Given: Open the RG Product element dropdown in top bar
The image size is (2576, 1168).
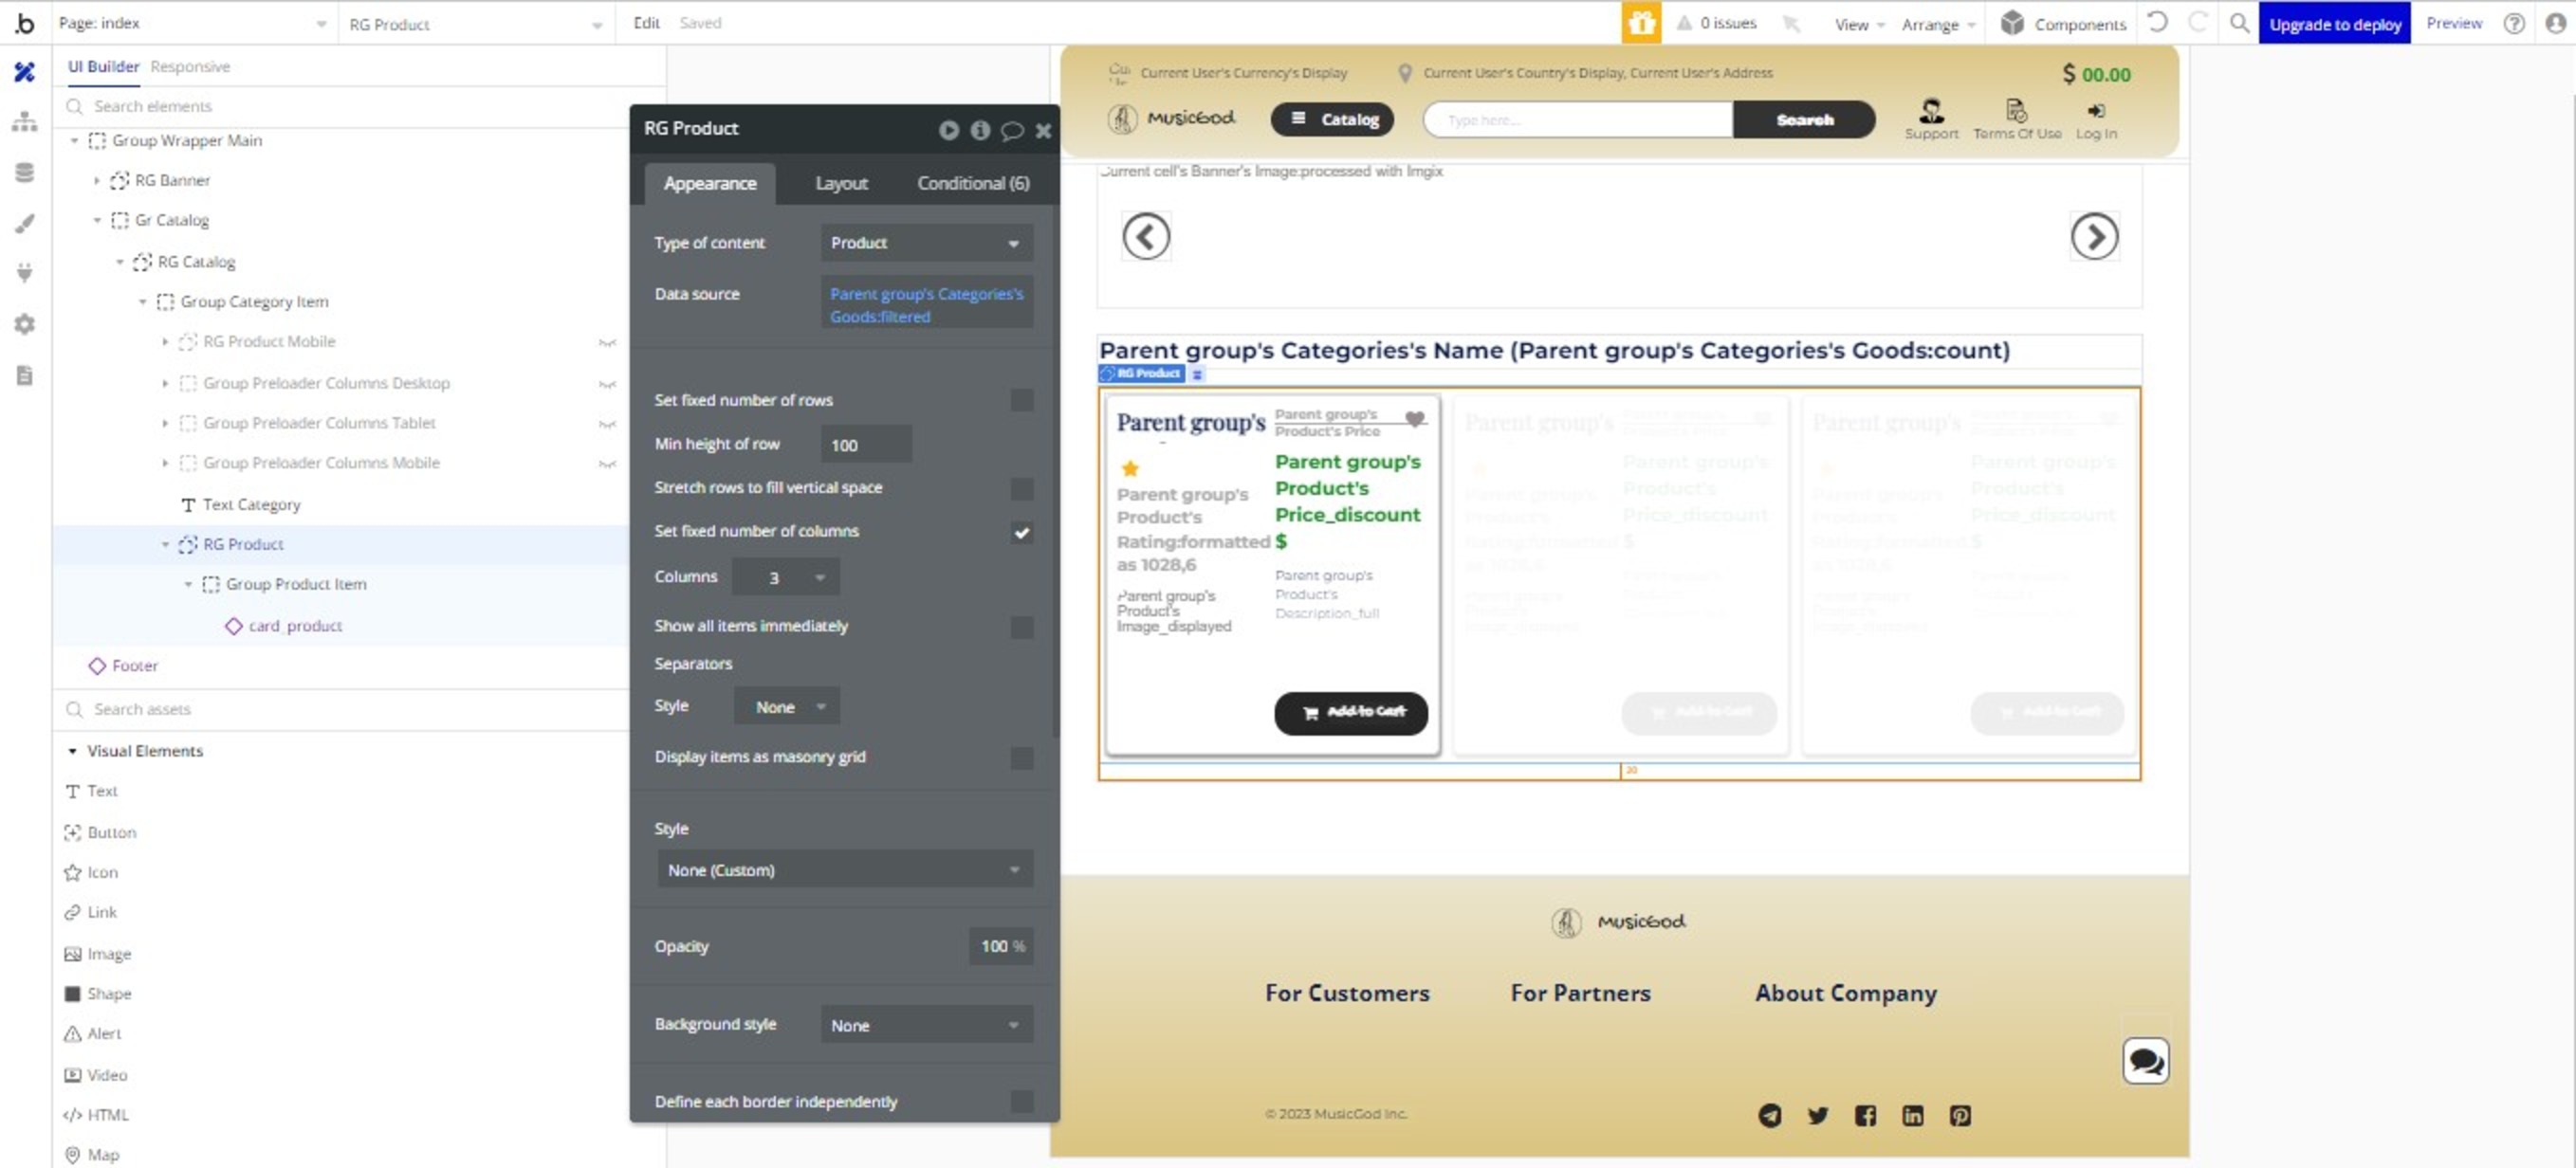Looking at the screenshot, I should click(x=475, y=23).
